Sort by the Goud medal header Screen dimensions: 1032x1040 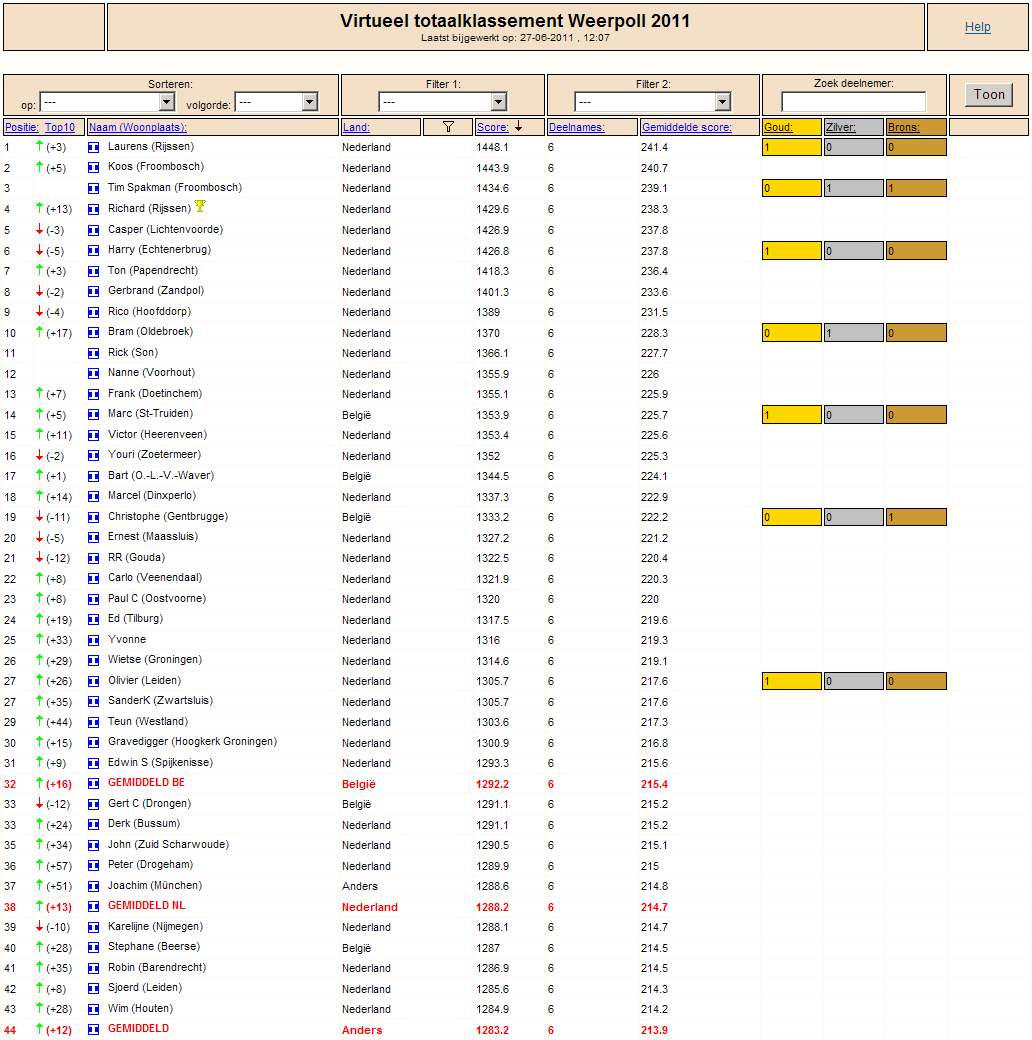[x=778, y=127]
